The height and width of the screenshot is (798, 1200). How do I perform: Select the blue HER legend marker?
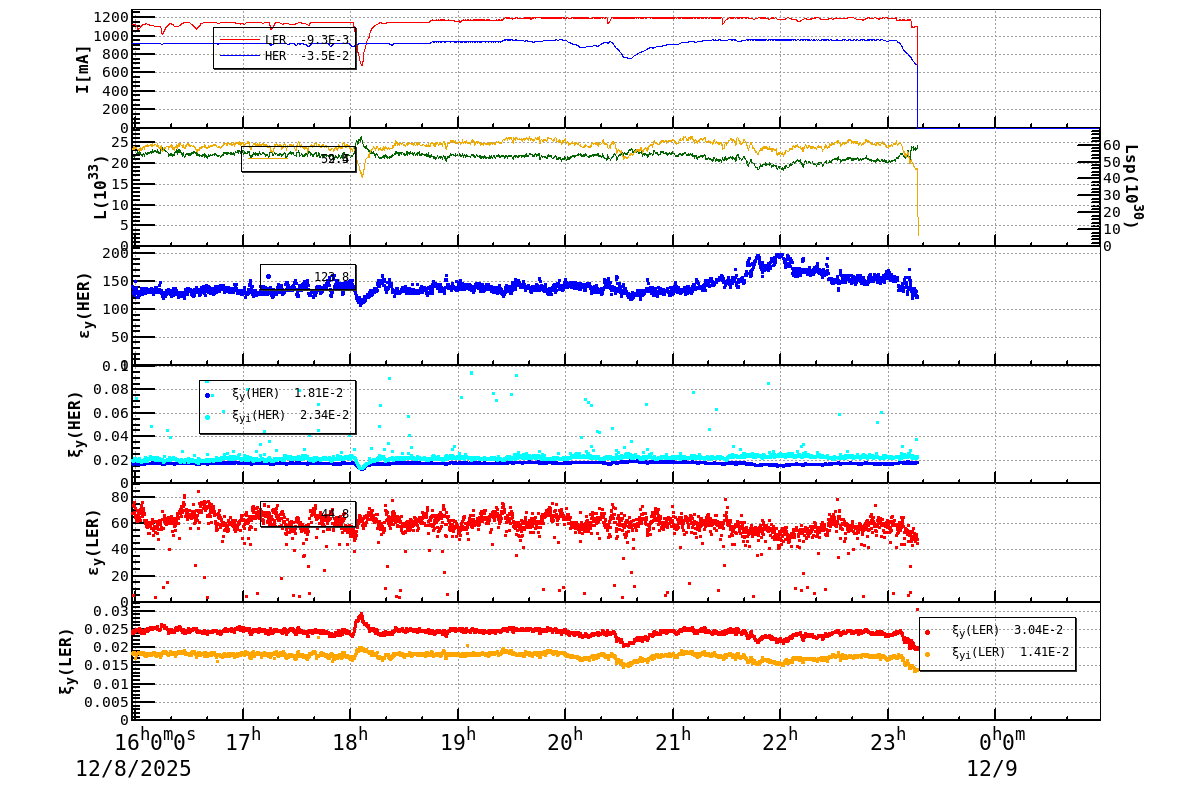(240, 55)
